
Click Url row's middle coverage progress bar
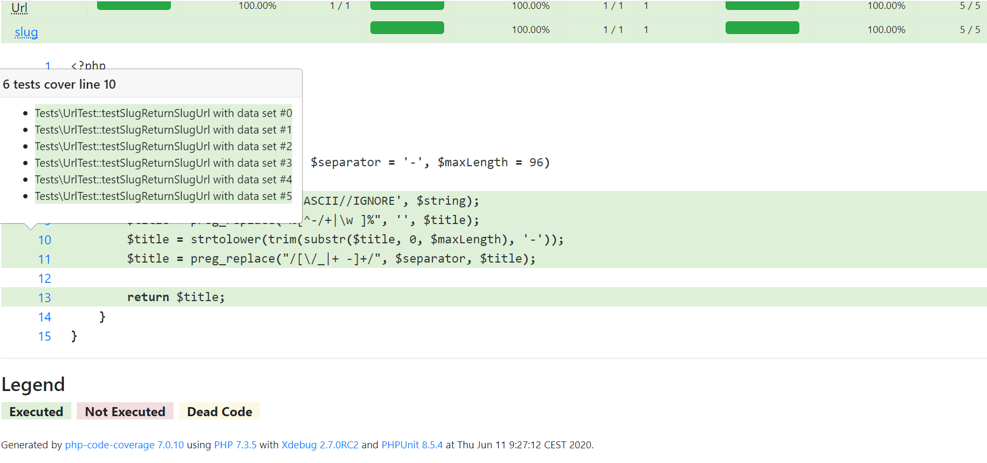407,5
